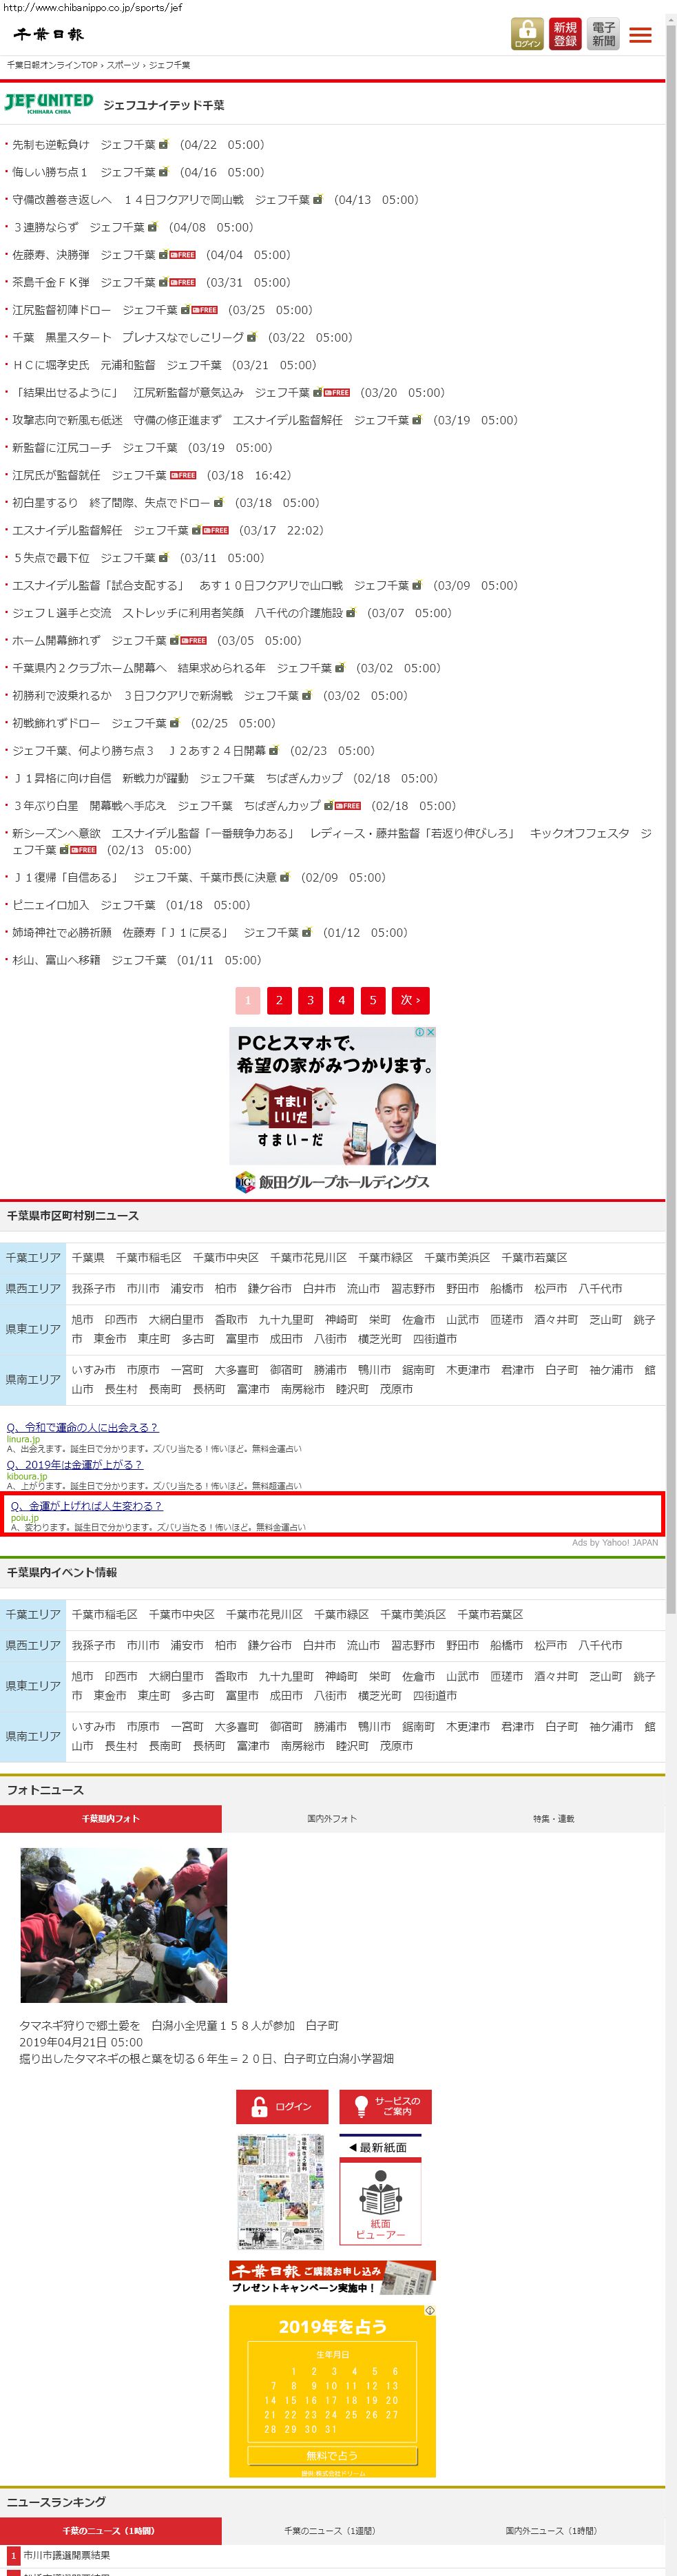Click 旭市 in event info section
The width and height of the screenshot is (677, 2576).
click(82, 1677)
